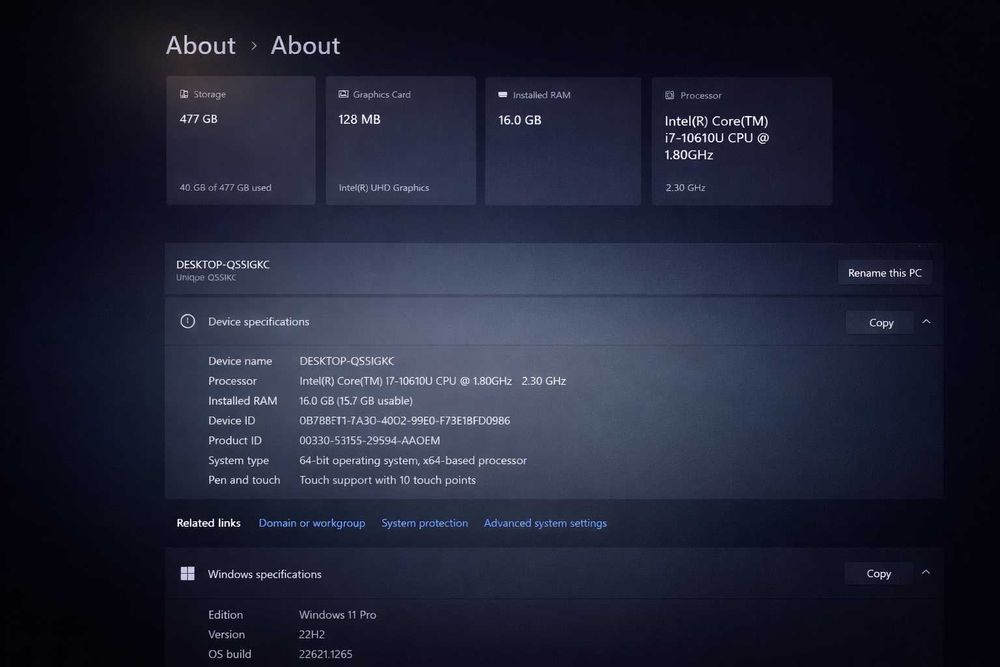Click the current About breadcrumb title
The width and height of the screenshot is (1000, 667).
coord(305,45)
